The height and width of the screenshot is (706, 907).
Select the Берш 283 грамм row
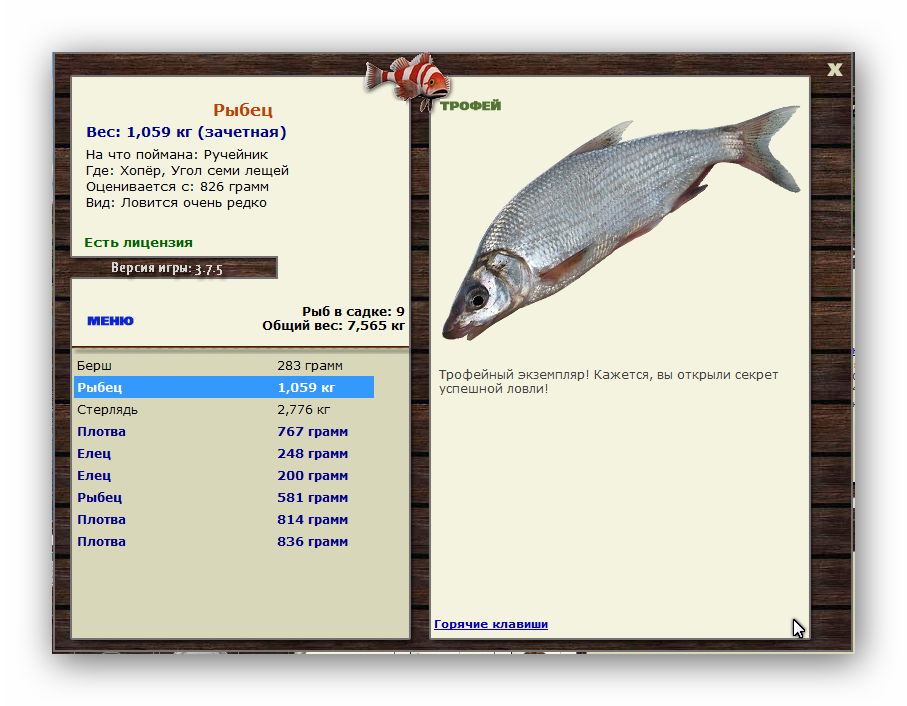click(224, 365)
